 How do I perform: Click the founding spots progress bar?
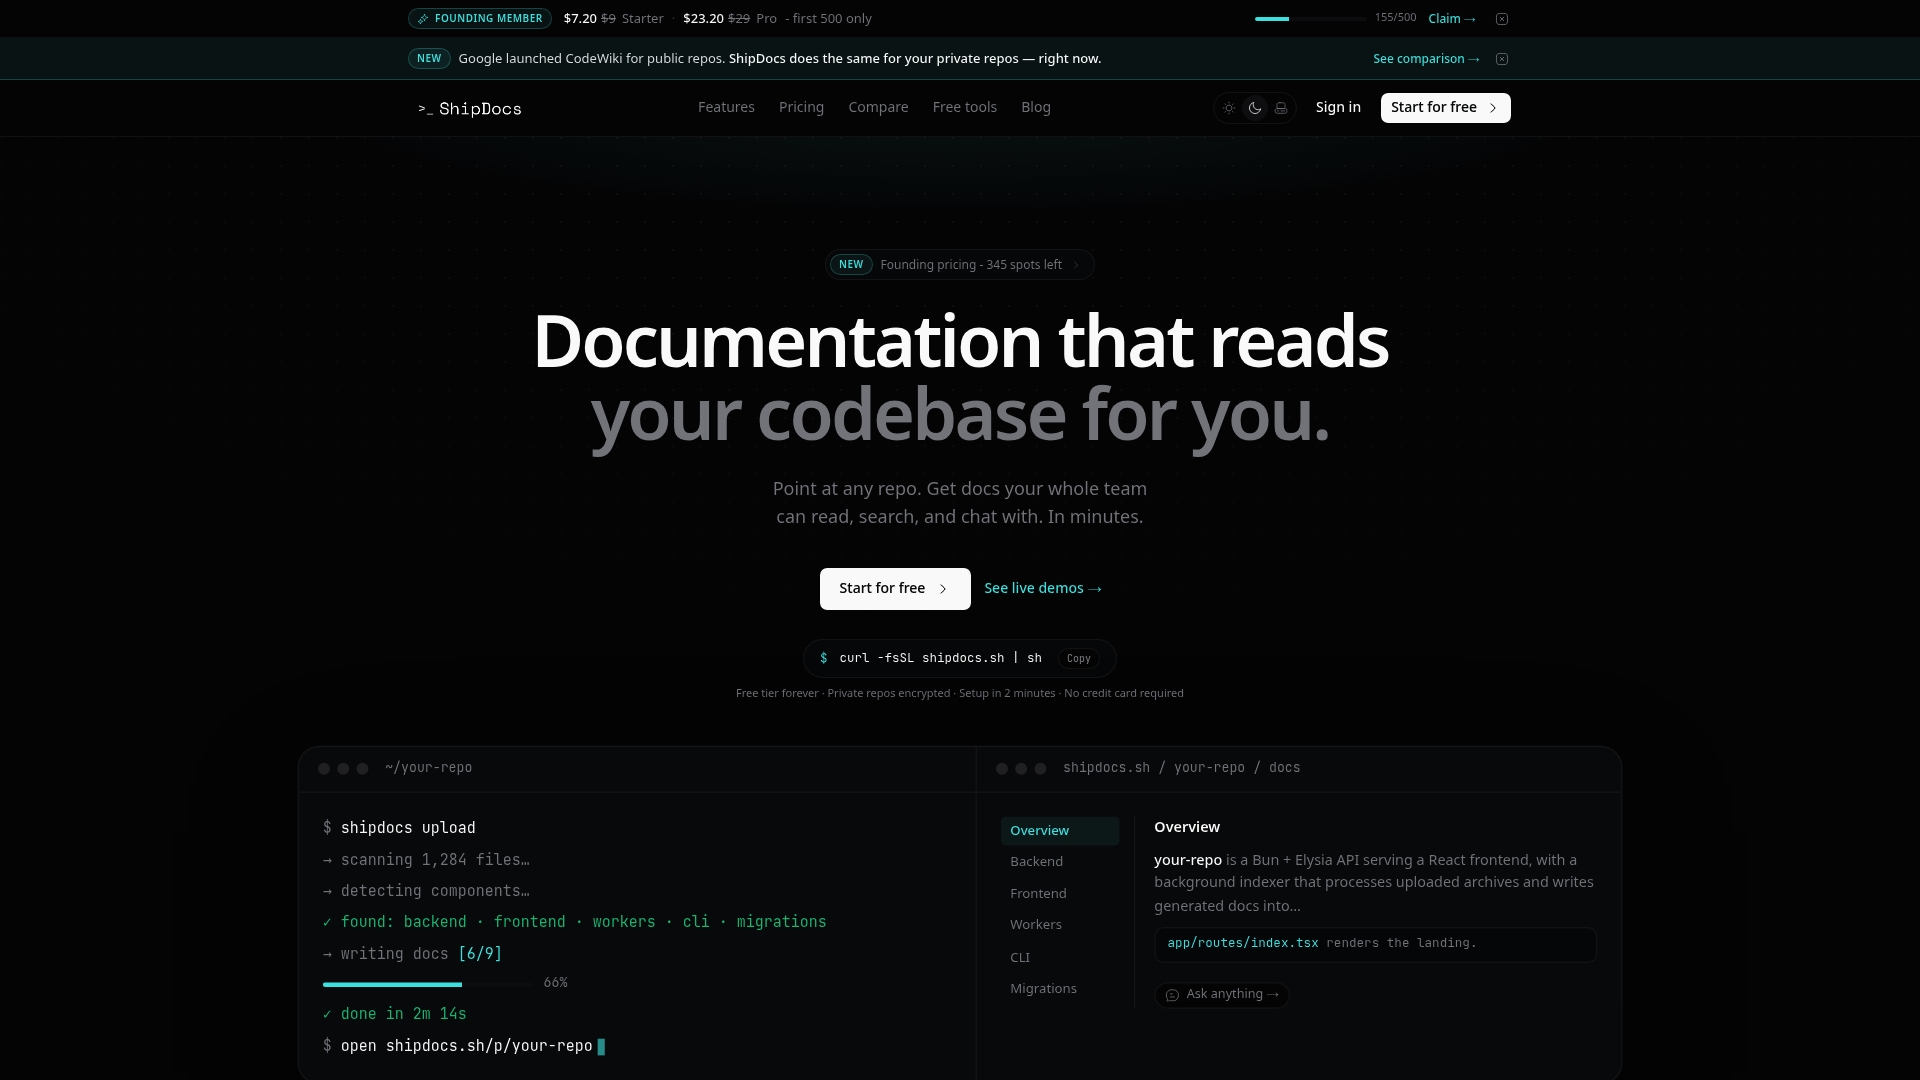1310,19
